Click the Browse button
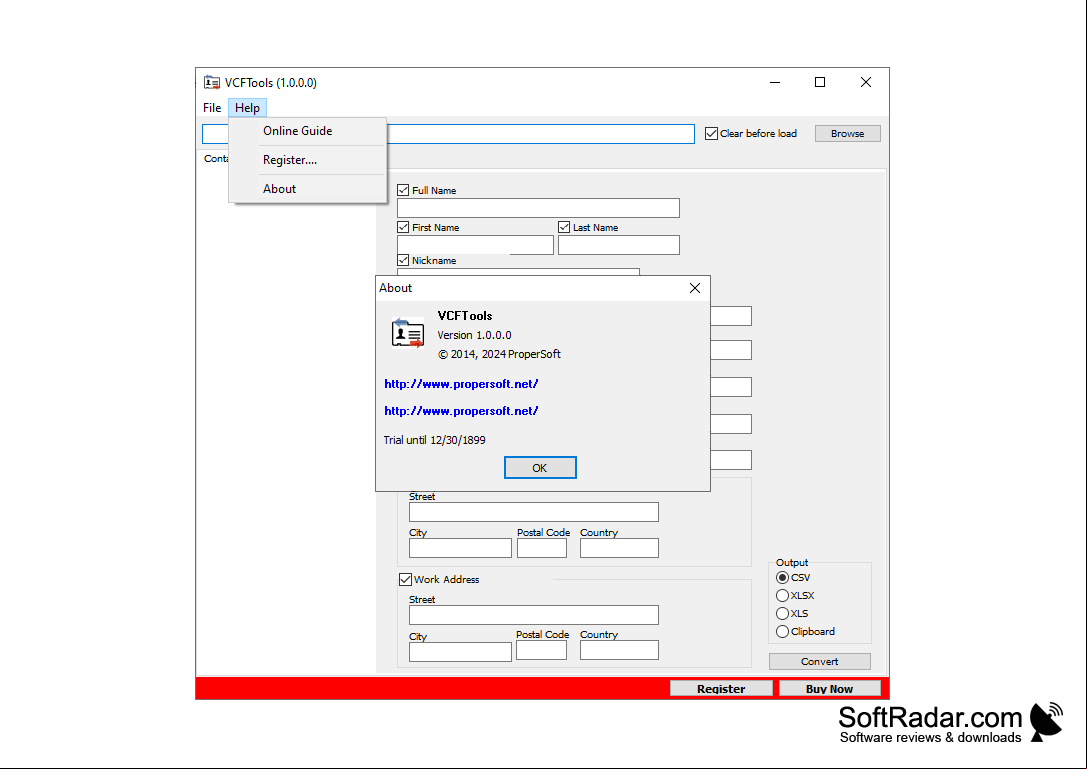This screenshot has height=769, width=1087. tap(847, 133)
